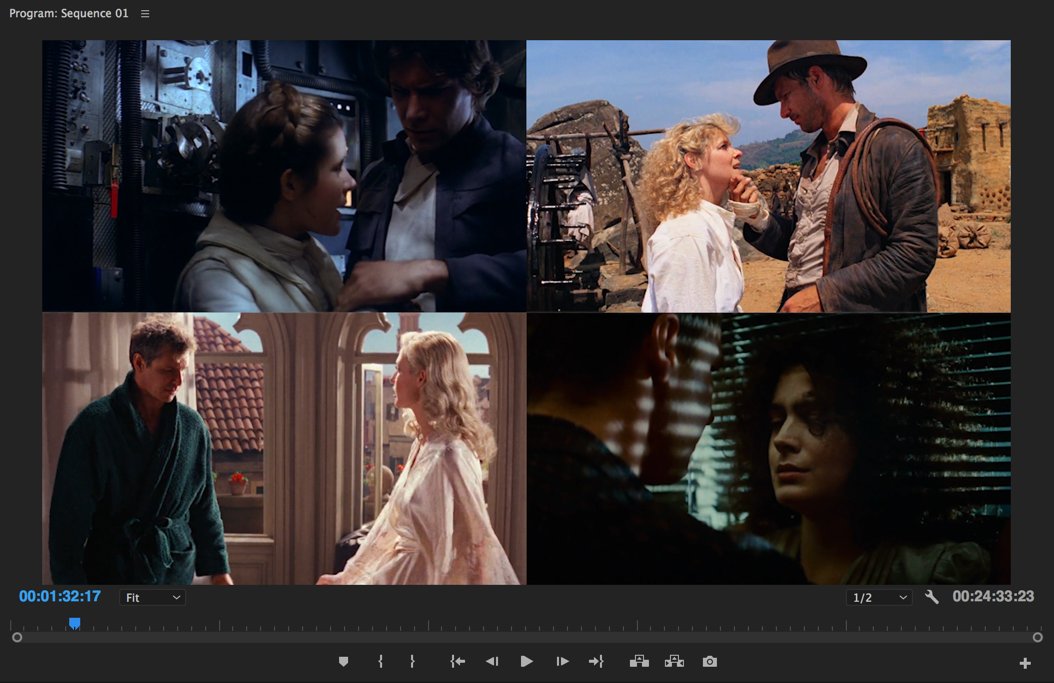Click the Lift button
Screen dimensions: 1054x683
[x=639, y=662]
